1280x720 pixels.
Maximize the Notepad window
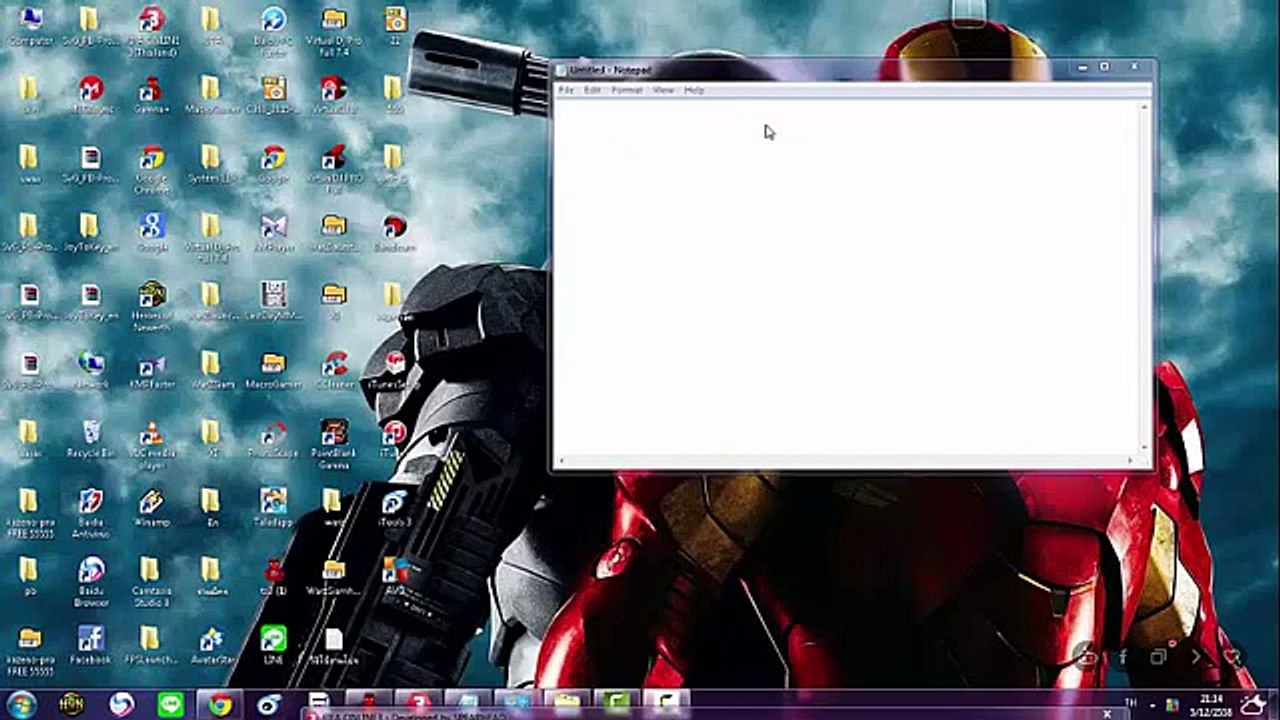pyautogui.click(x=1105, y=67)
